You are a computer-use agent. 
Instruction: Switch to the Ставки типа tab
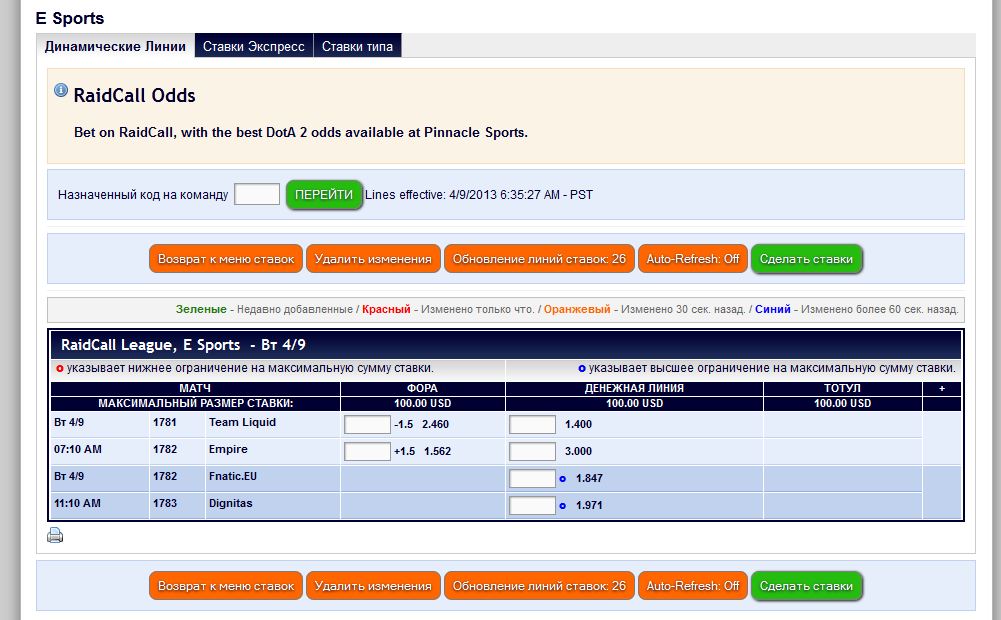click(x=357, y=46)
